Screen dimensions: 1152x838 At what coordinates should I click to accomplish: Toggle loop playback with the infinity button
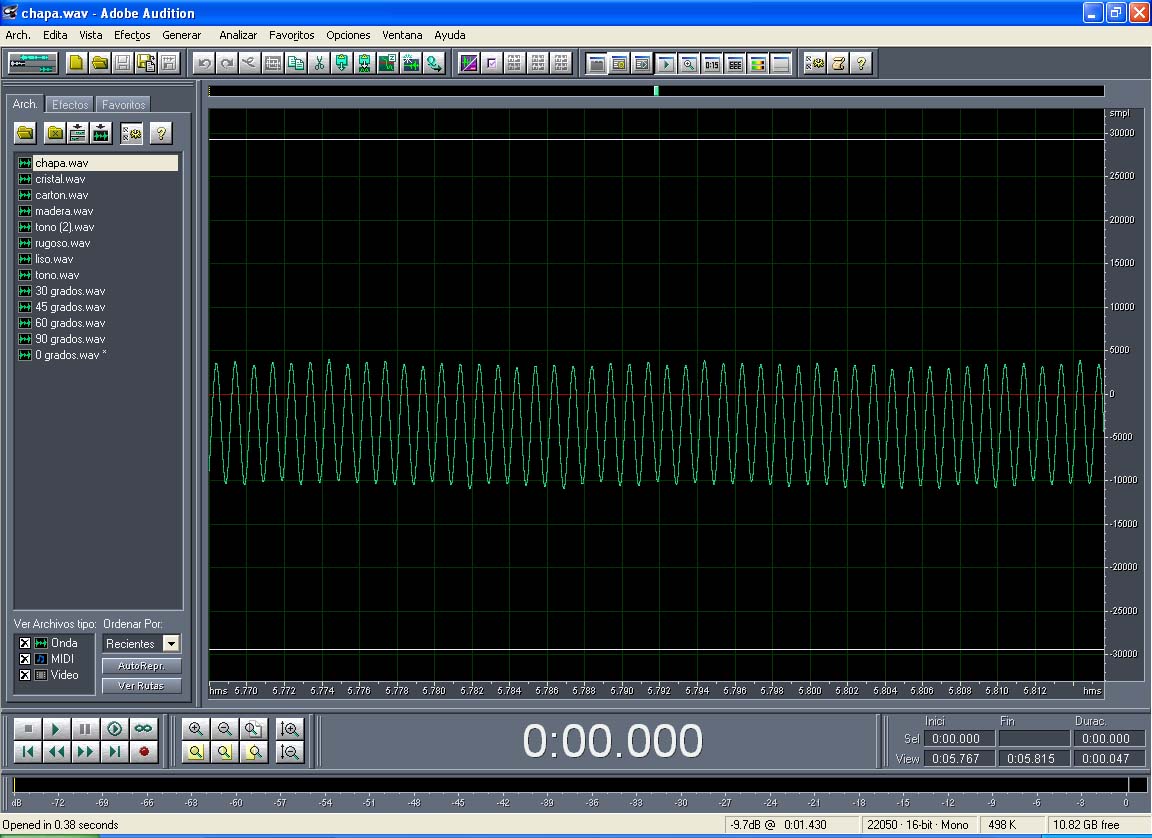click(x=143, y=729)
